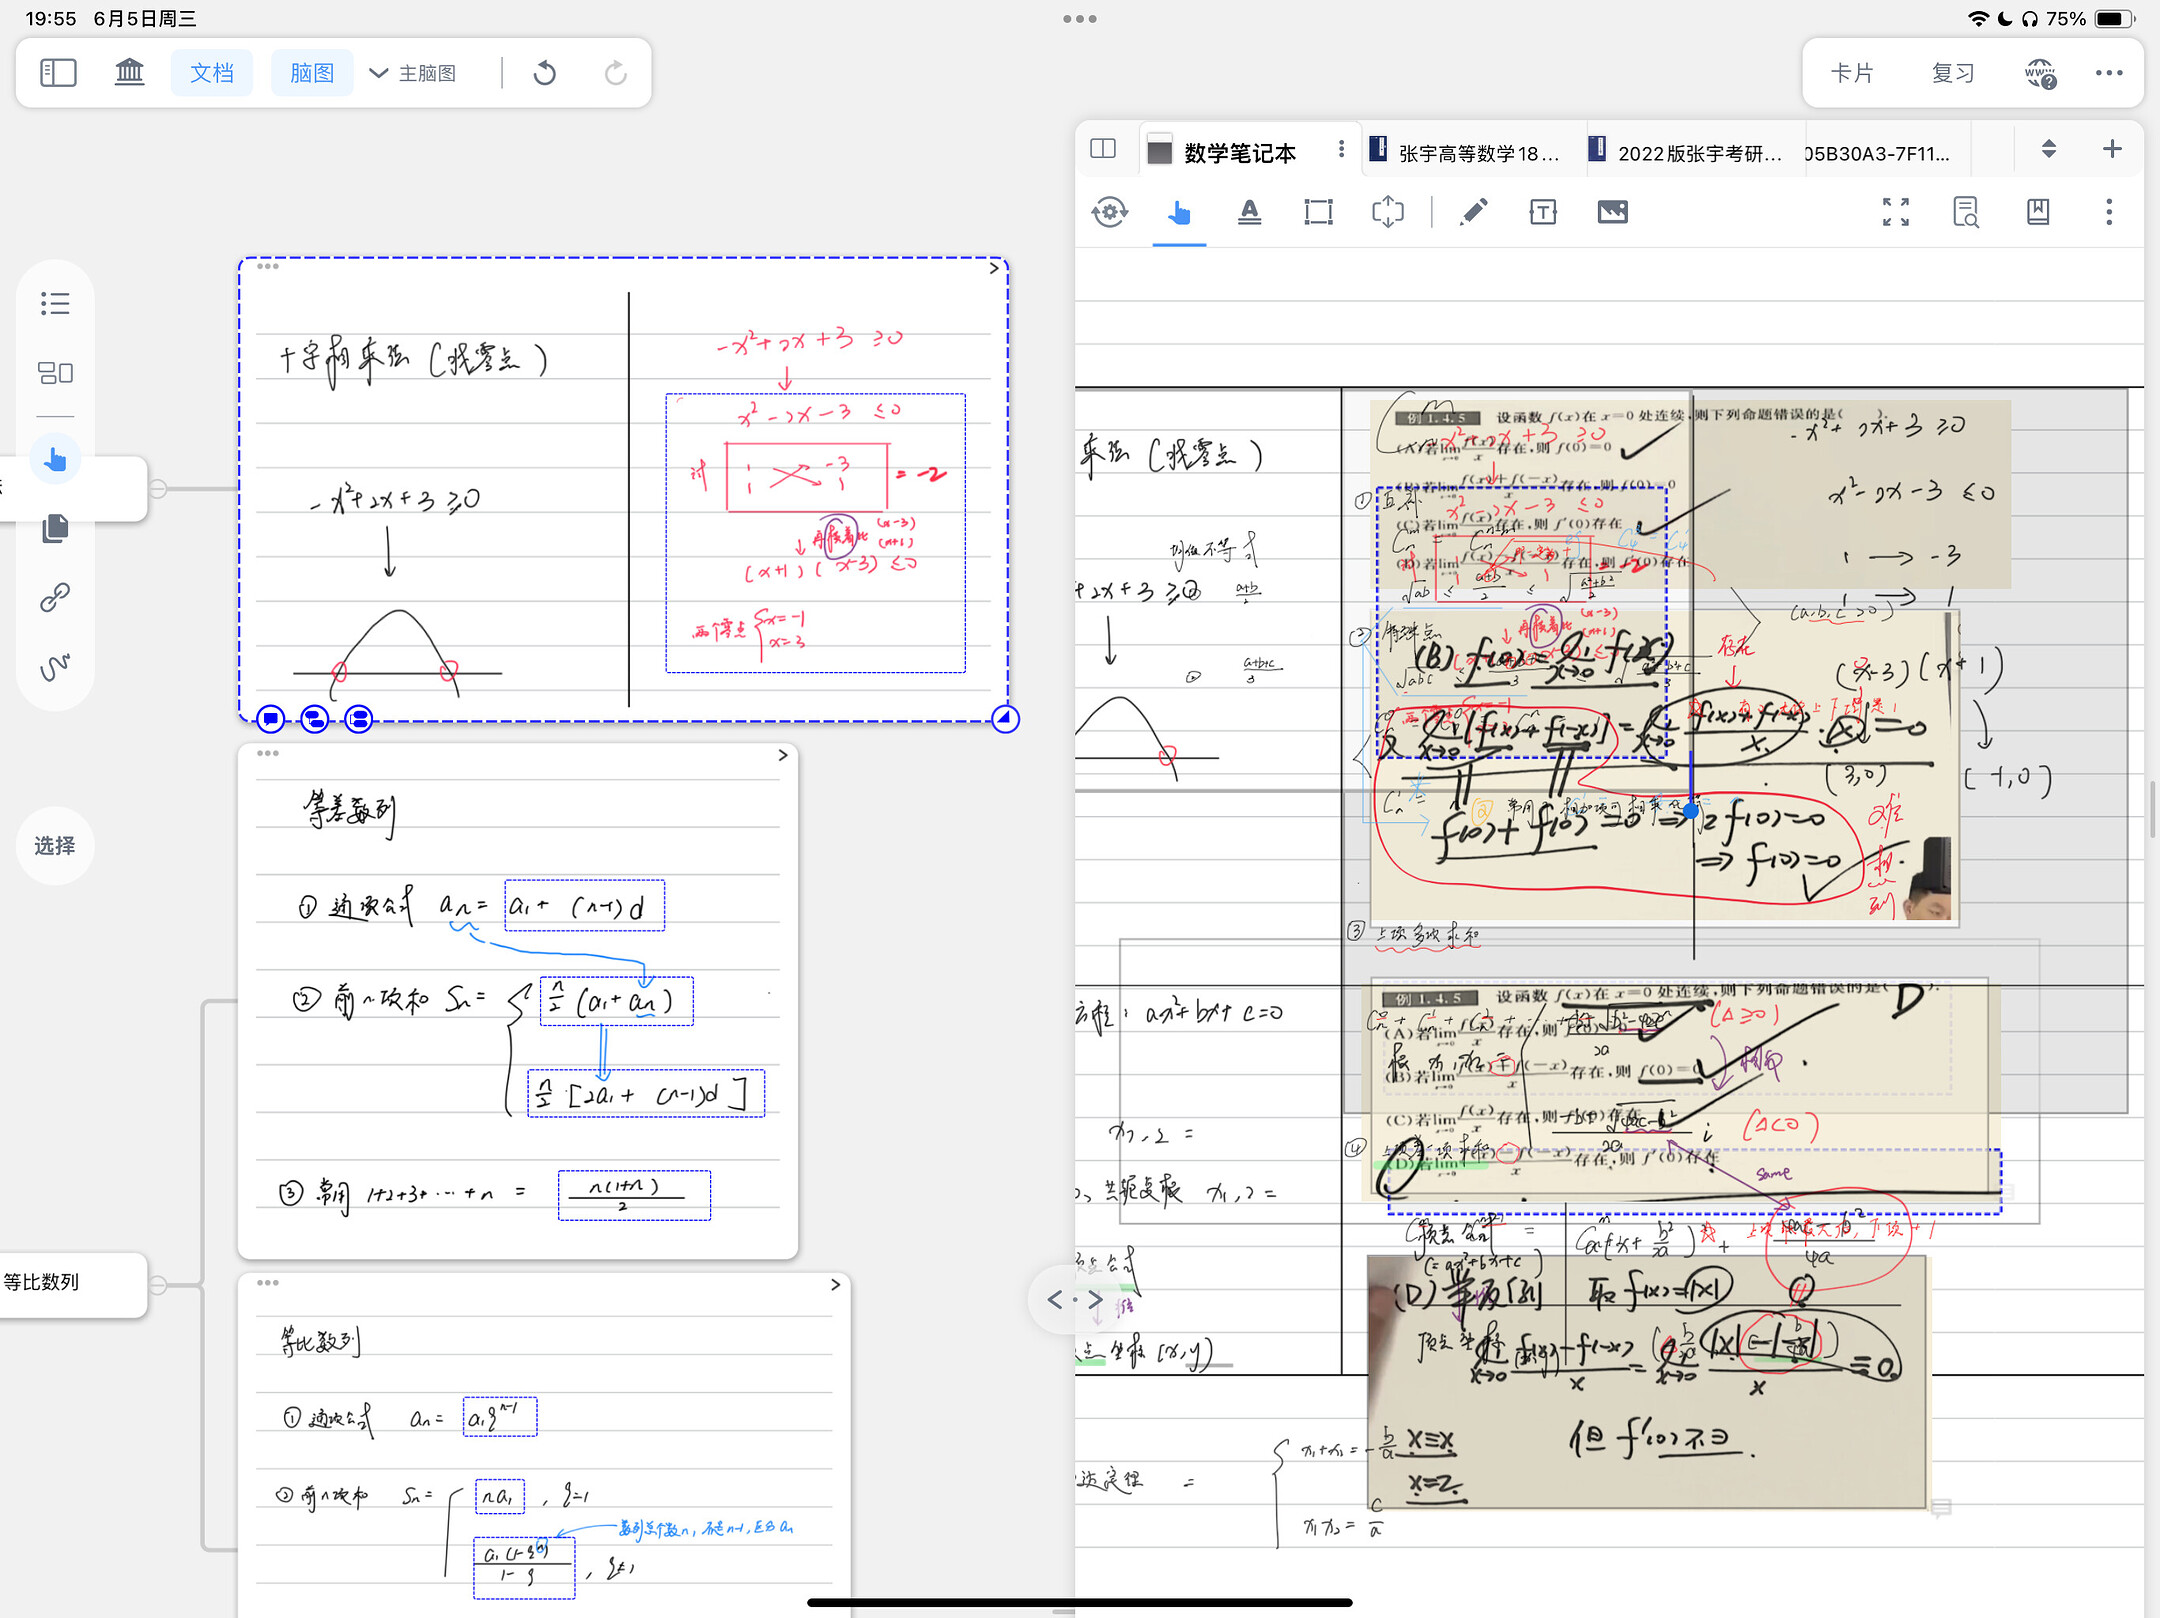
Task: Toggle the 文档 view mode
Action: click(x=211, y=72)
